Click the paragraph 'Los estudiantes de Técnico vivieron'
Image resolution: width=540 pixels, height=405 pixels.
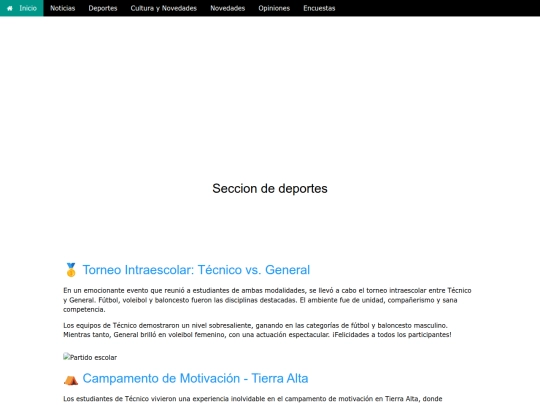coord(253,399)
